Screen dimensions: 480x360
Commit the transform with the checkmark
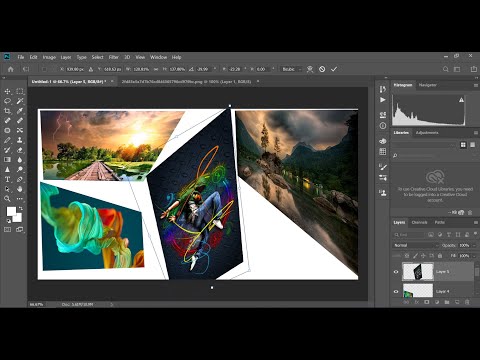point(334,69)
